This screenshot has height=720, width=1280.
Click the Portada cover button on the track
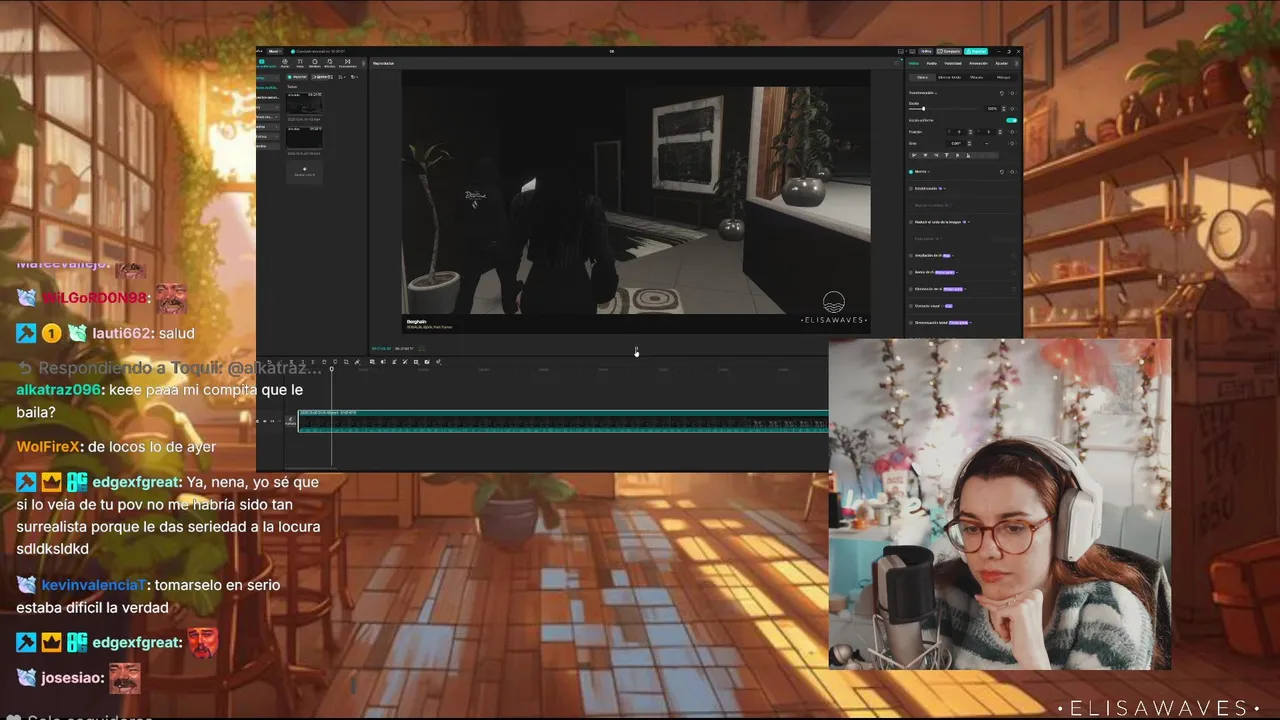pyautogui.click(x=290, y=421)
